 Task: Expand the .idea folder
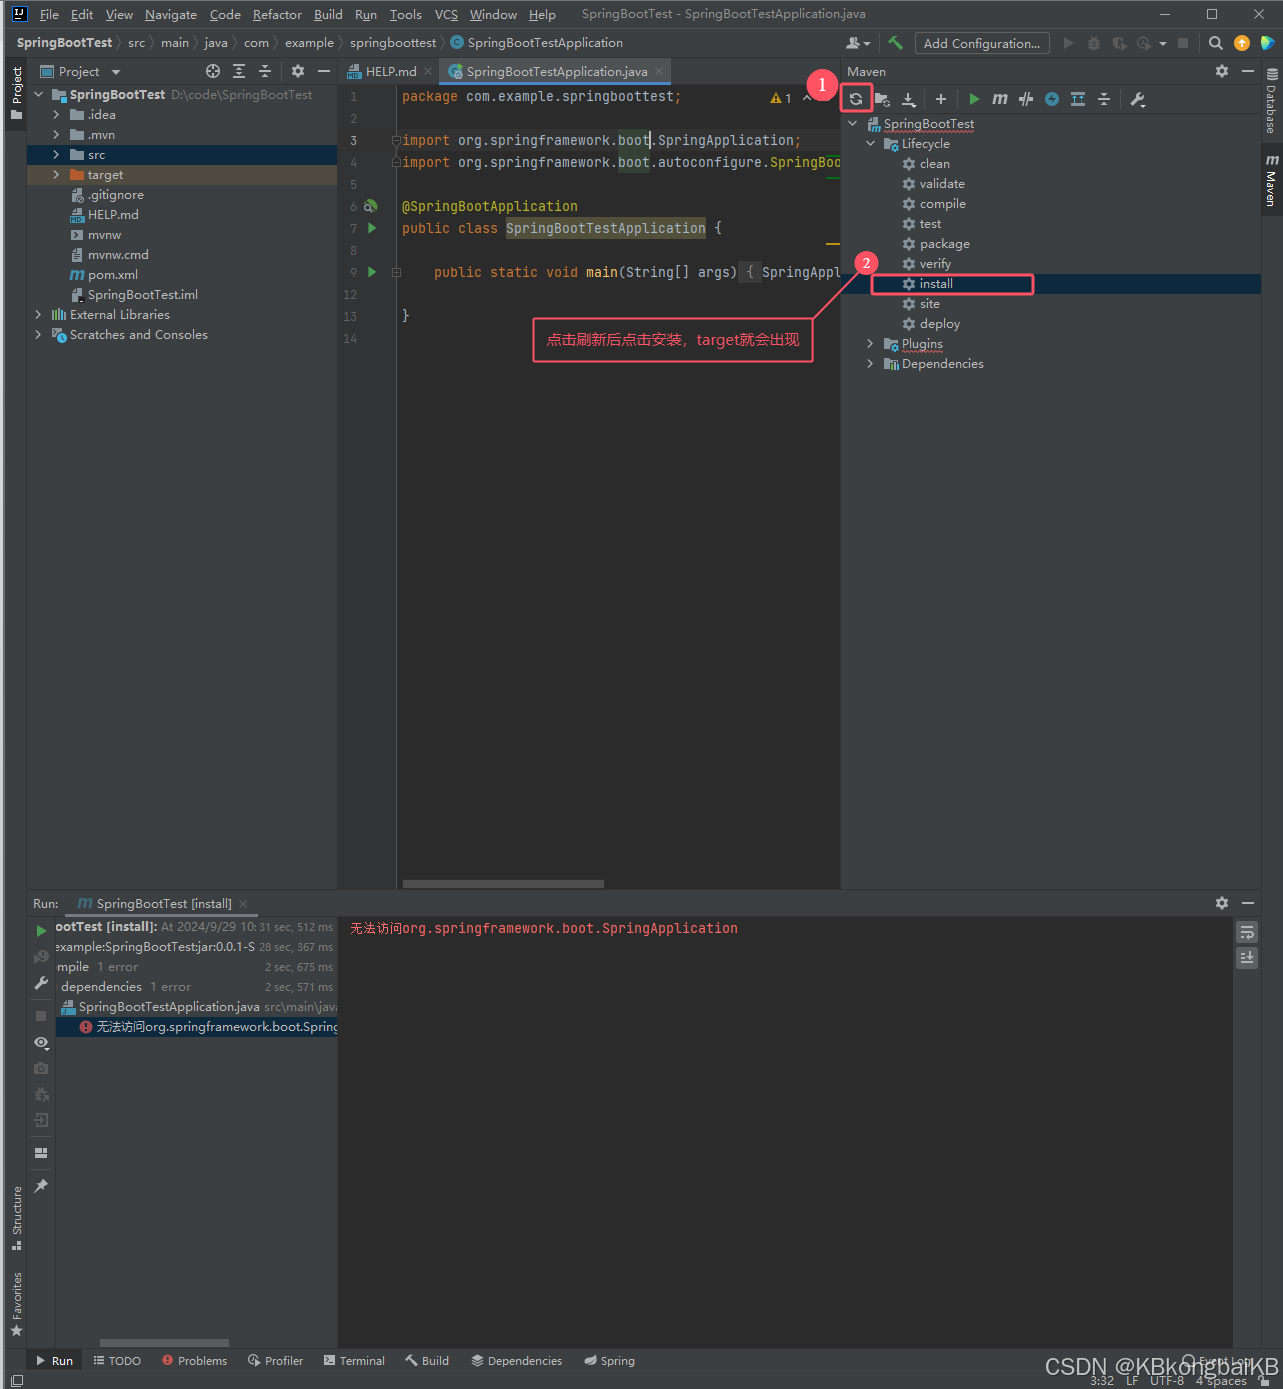click(x=56, y=115)
